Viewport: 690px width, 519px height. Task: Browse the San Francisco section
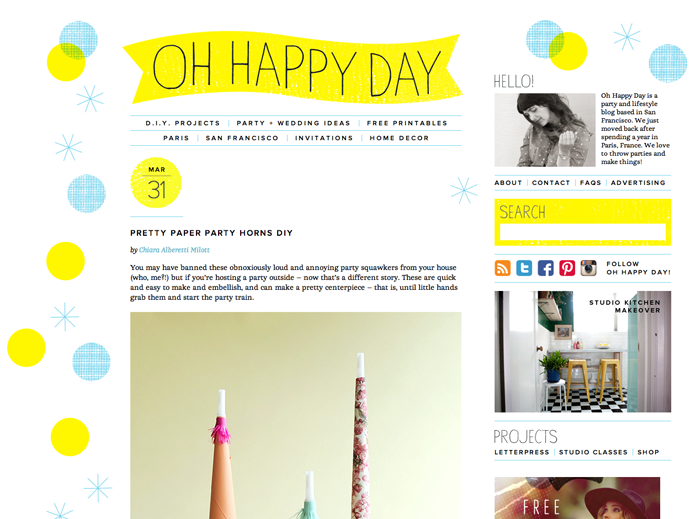(x=242, y=138)
